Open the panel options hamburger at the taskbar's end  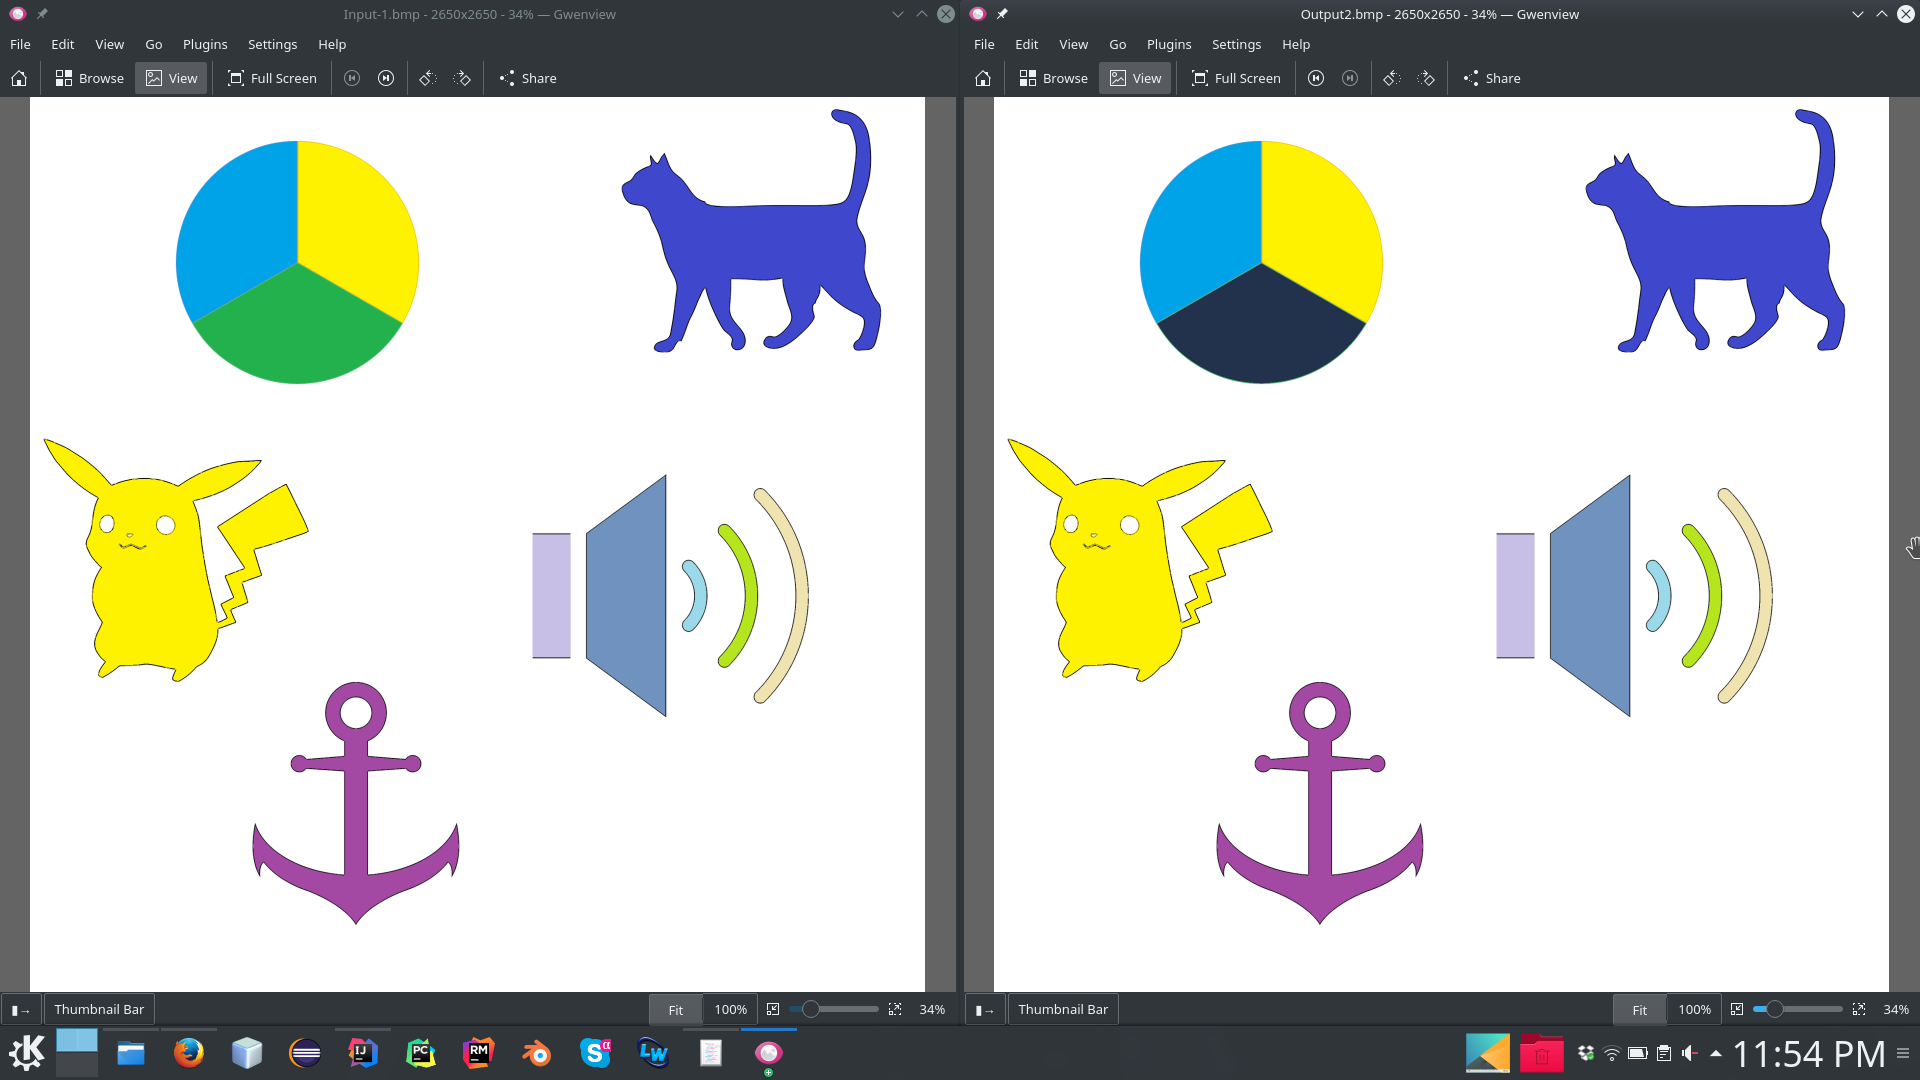tap(1903, 1053)
